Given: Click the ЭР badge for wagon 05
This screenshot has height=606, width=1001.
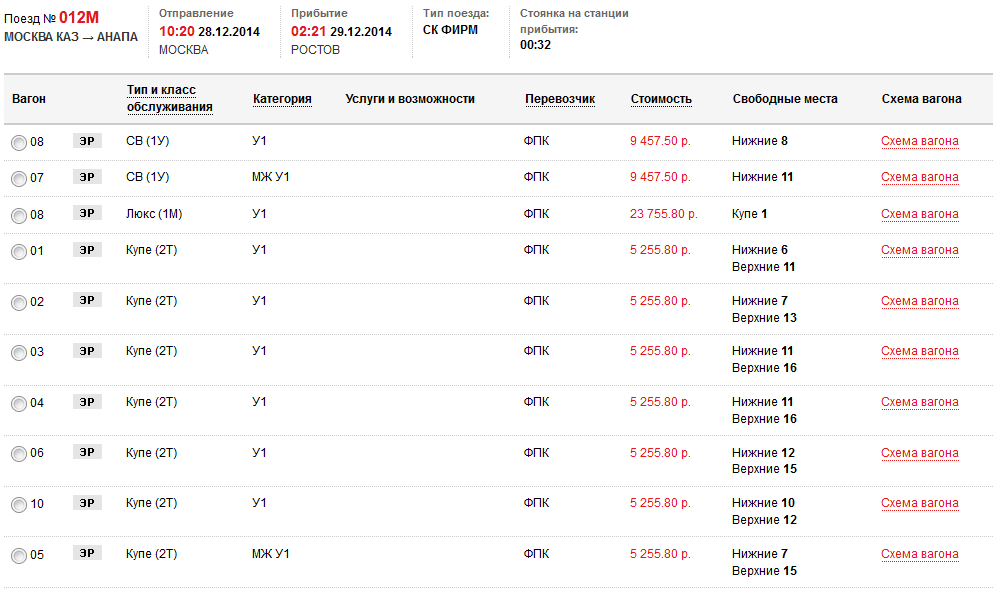Looking at the screenshot, I should click(x=87, y=553).
